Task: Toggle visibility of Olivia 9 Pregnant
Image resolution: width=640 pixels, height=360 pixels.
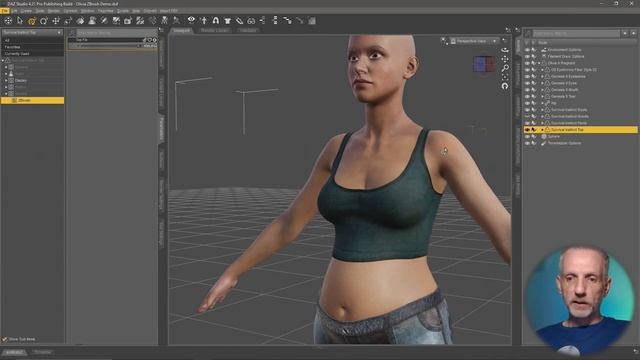Action: (x=527, y=63)
